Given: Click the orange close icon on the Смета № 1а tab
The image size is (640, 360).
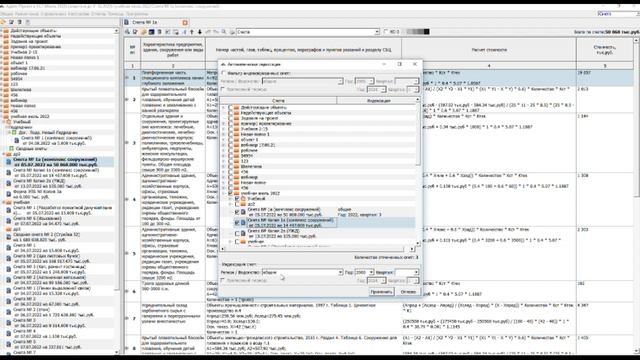Looking at the screenshot, I should pos(185,23).
